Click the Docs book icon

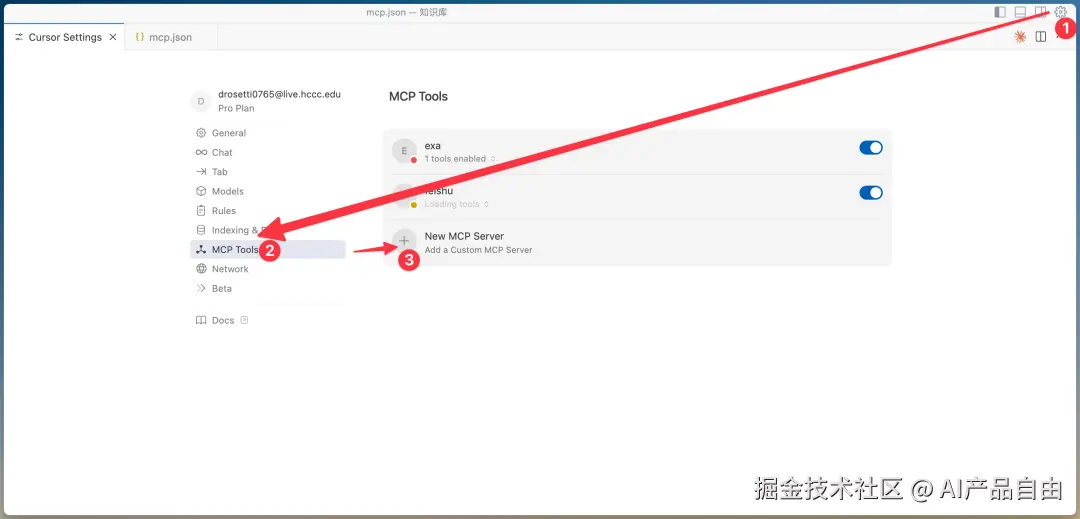coord(201,320)
